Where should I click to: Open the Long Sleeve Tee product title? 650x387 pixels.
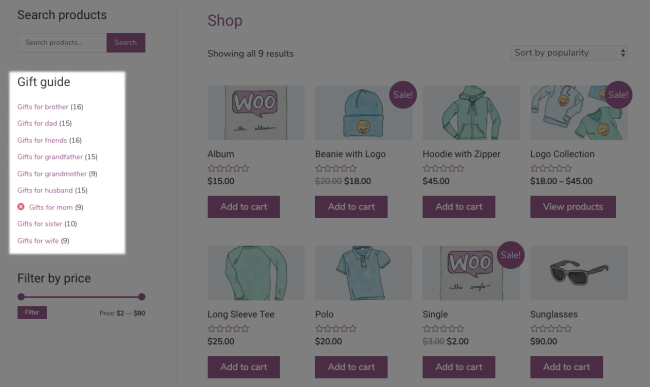(x=241, y=314)
